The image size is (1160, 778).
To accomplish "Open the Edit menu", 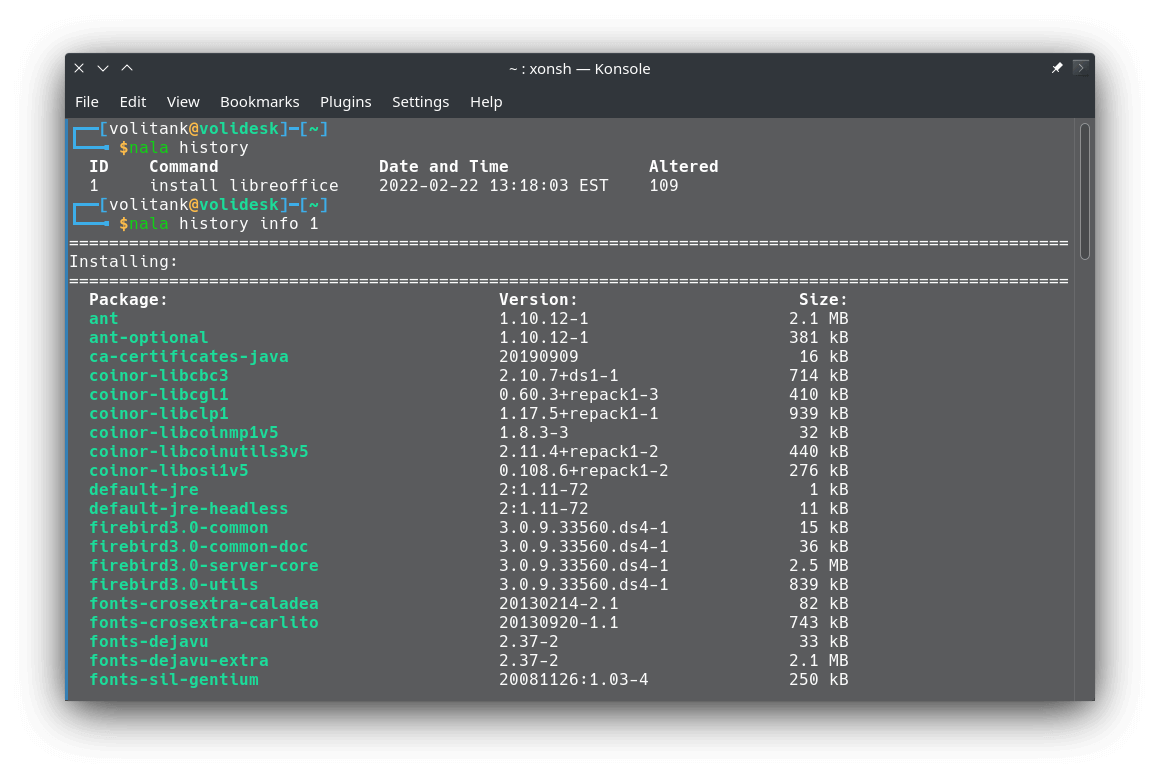I will coord(132,102).
